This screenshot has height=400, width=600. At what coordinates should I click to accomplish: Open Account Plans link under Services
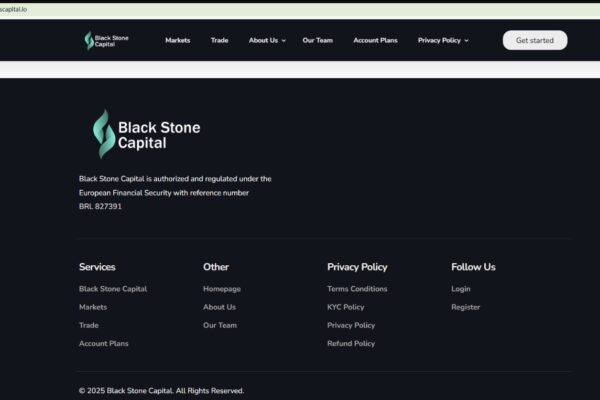coord(104,344)
